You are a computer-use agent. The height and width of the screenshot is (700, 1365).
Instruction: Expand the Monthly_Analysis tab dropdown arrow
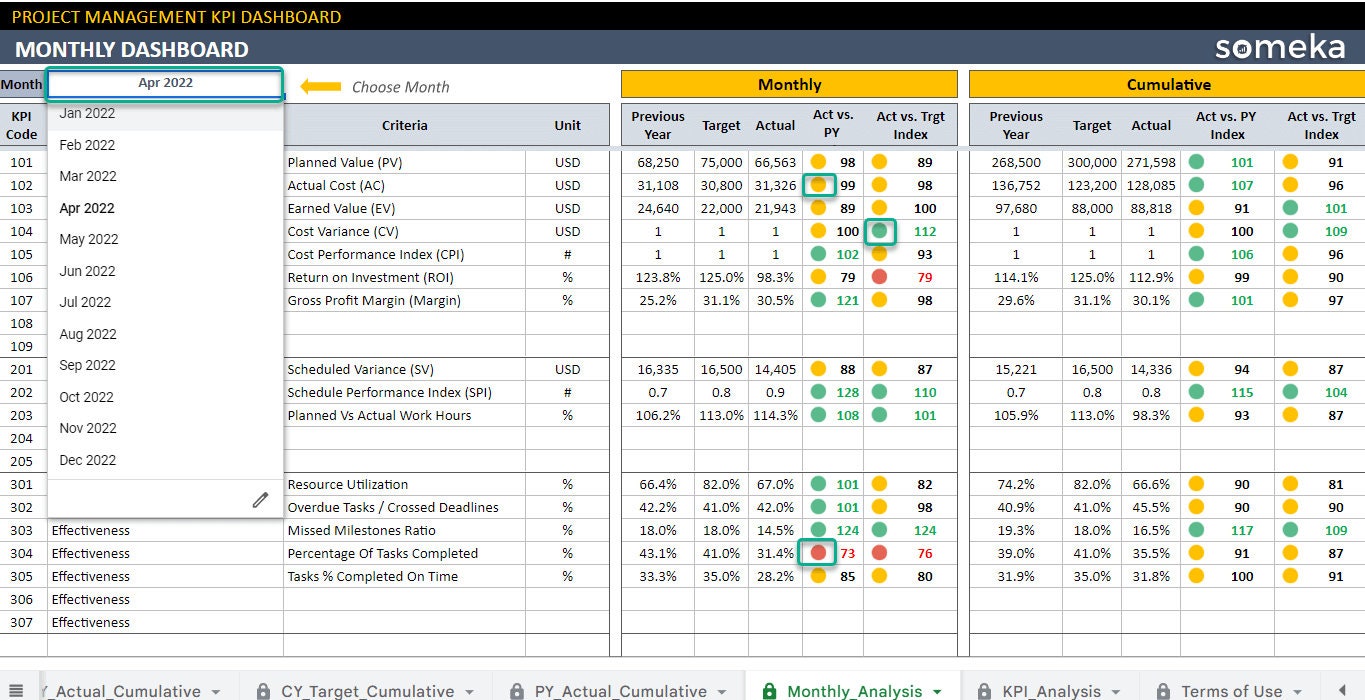click(x=938, y=691)
